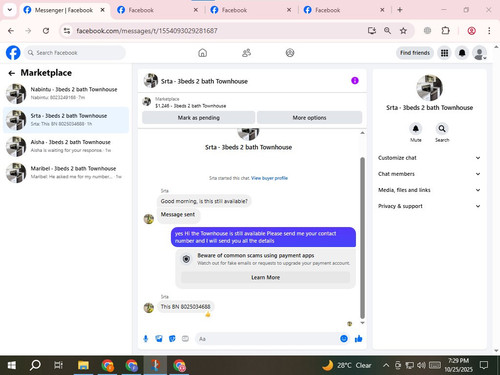Open Aisha townhouse conversation
The image size is (500, 375).
[66, 146]
